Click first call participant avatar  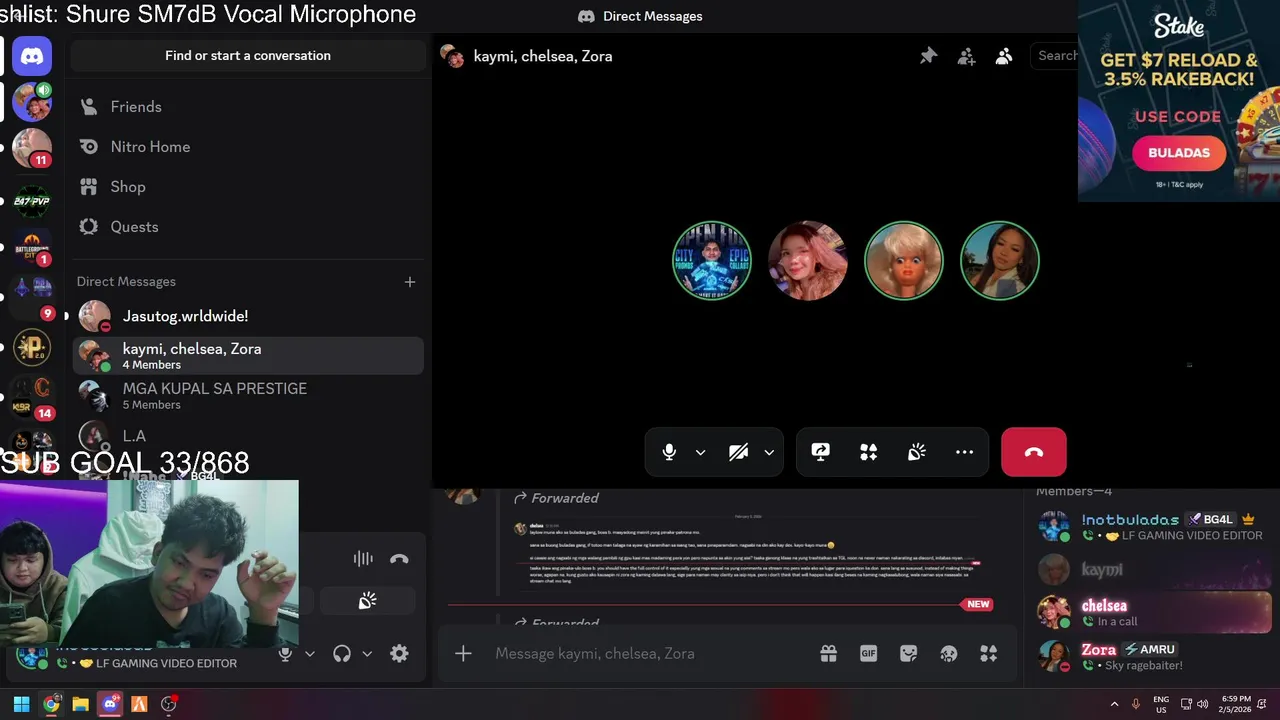pyautogui.click(x=712, y=260)
